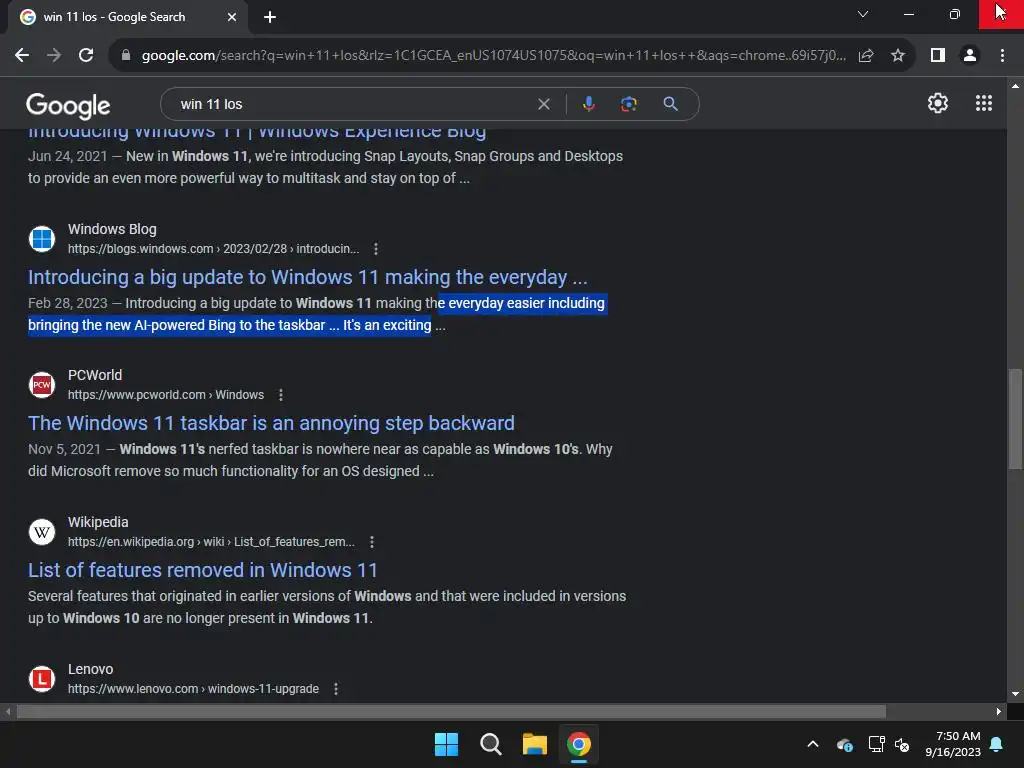
Task: Open Chrome side panel
Action: point(938,56)
